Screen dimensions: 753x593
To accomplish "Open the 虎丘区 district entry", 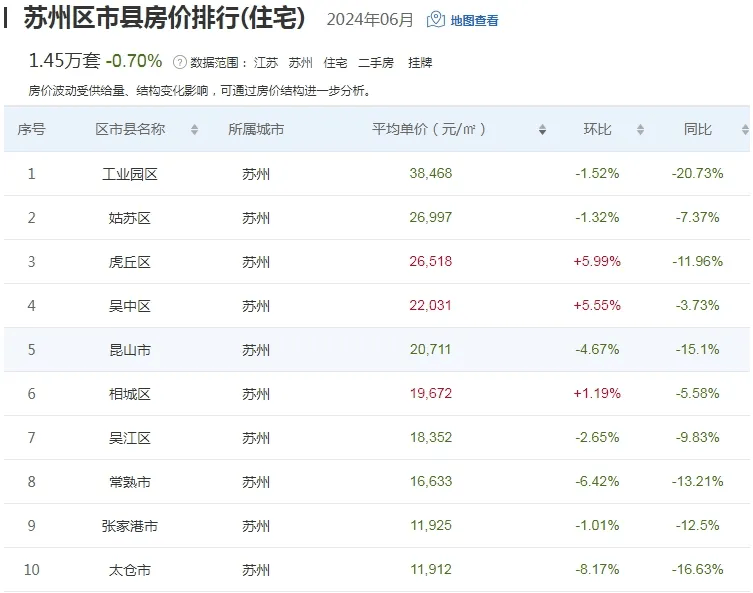I will pyautogui.click(x=130, y=262).
